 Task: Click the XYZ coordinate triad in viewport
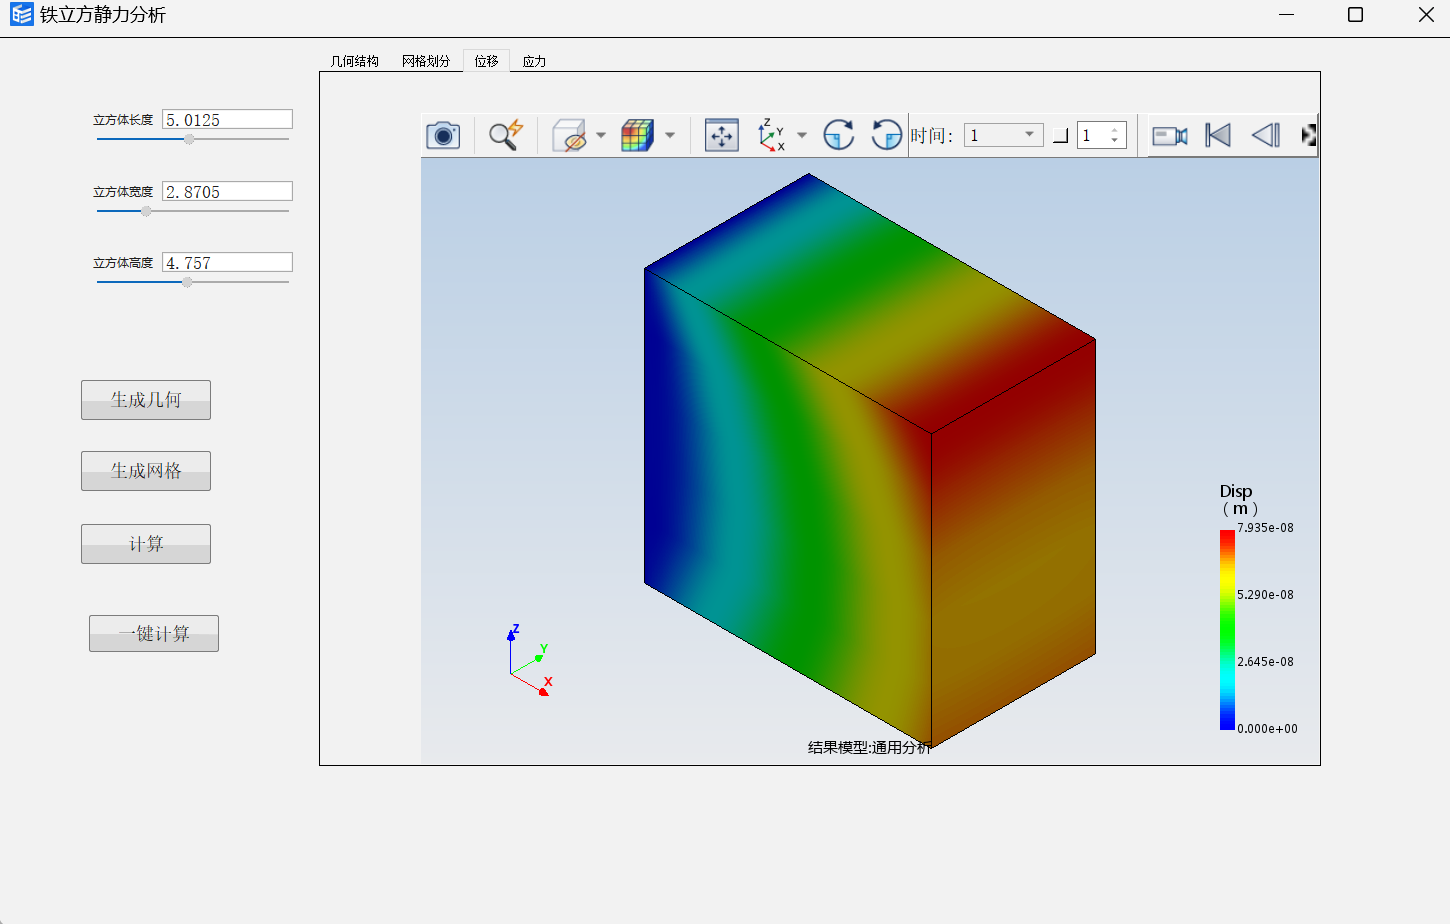530,660
